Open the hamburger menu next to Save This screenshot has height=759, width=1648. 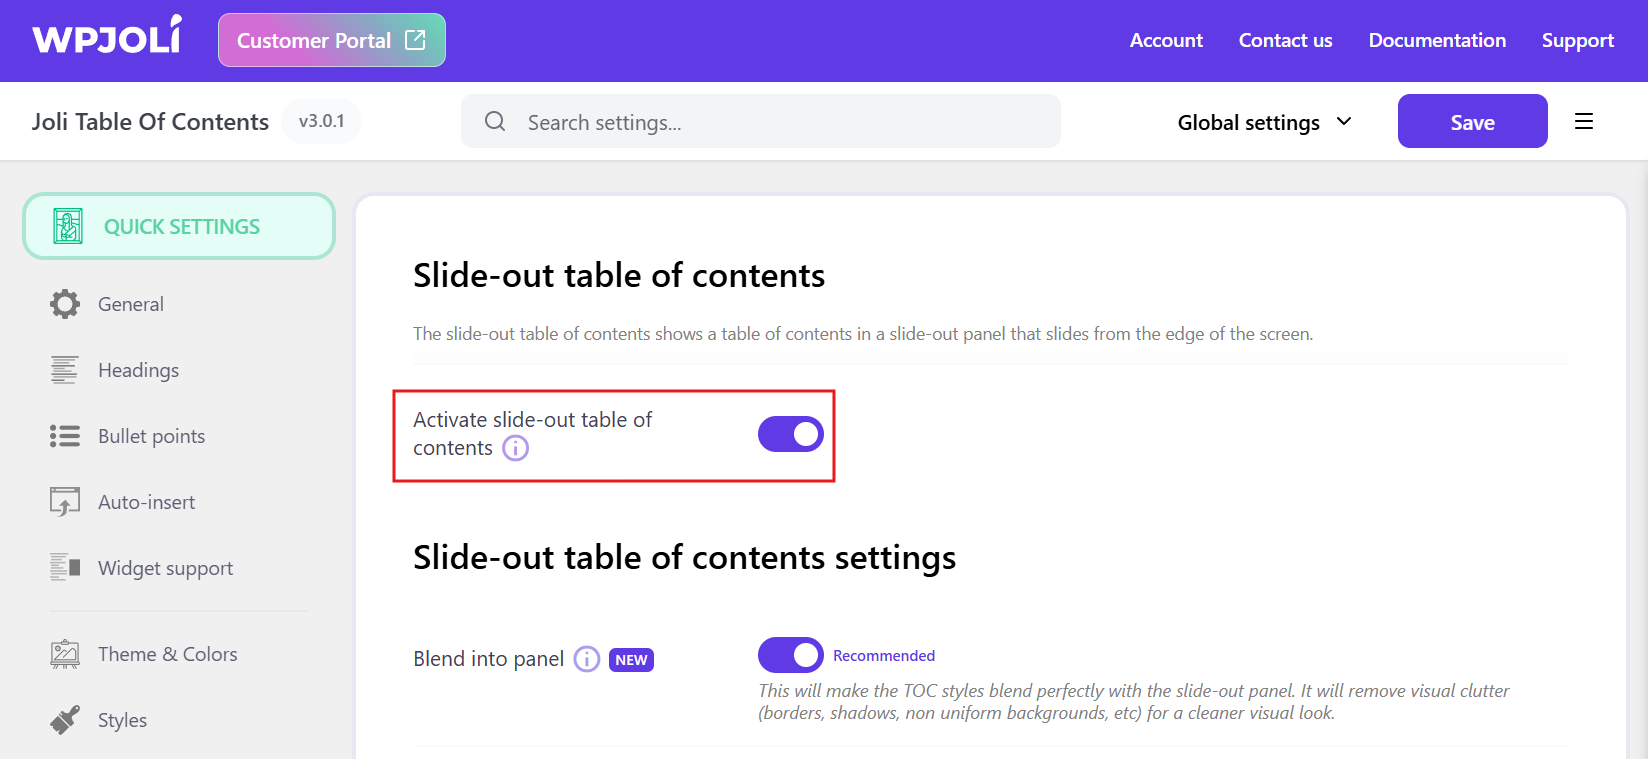(1584, 122)
